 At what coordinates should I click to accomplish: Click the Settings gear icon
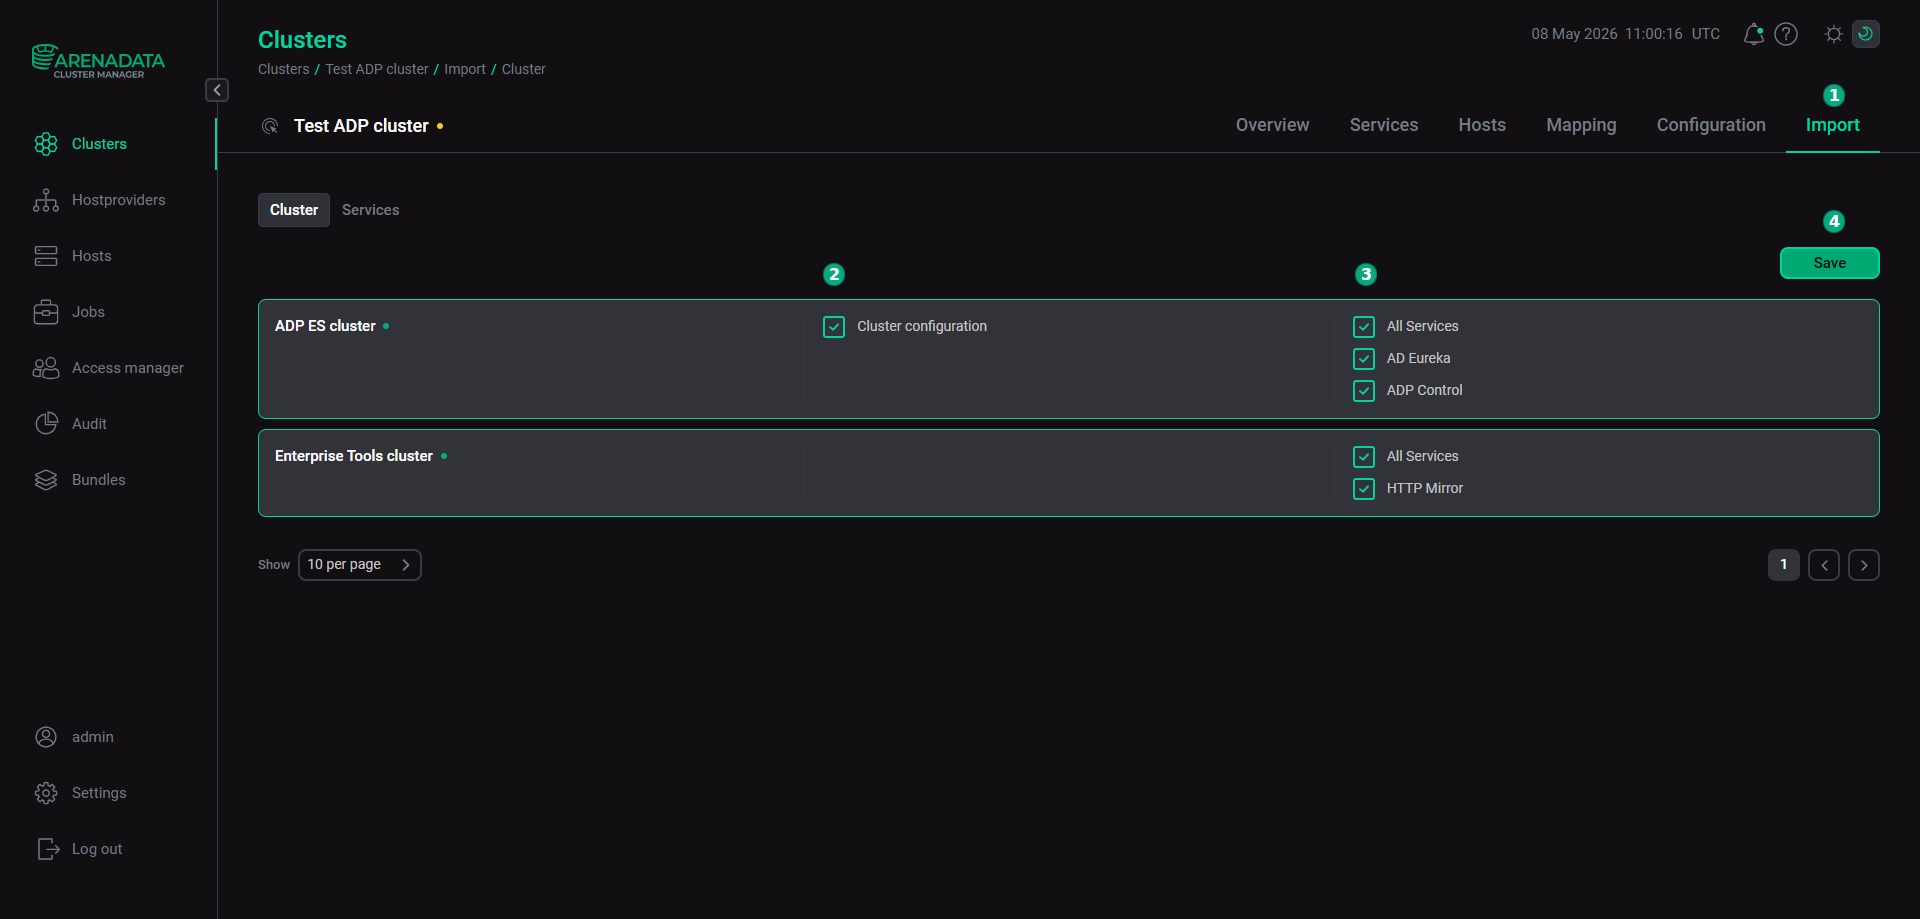tap(46, 793)
